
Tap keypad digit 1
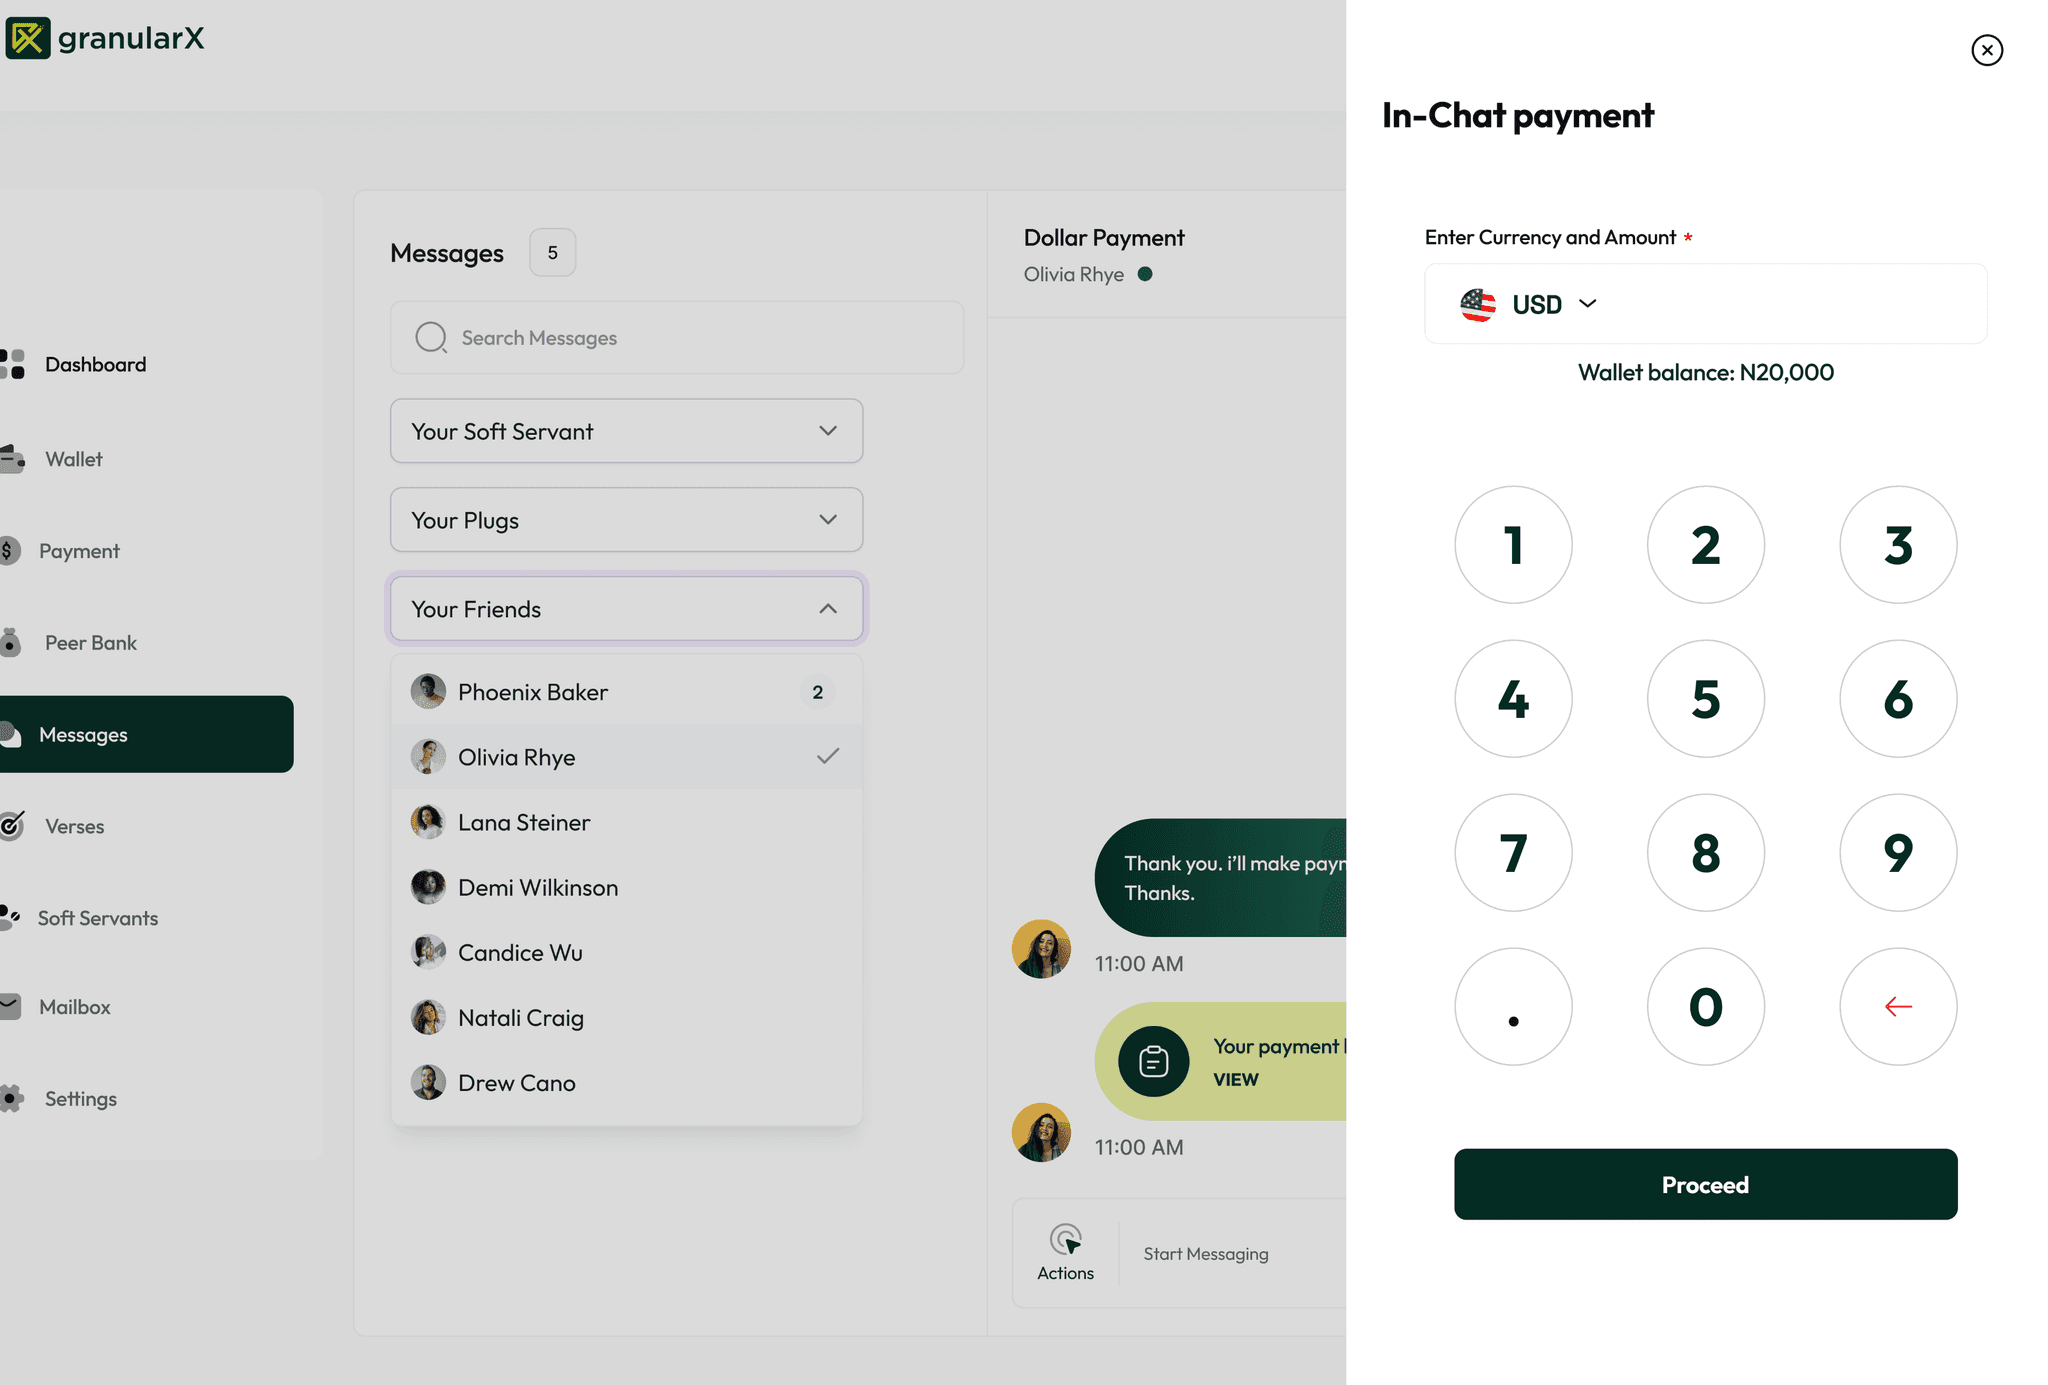1513,545
